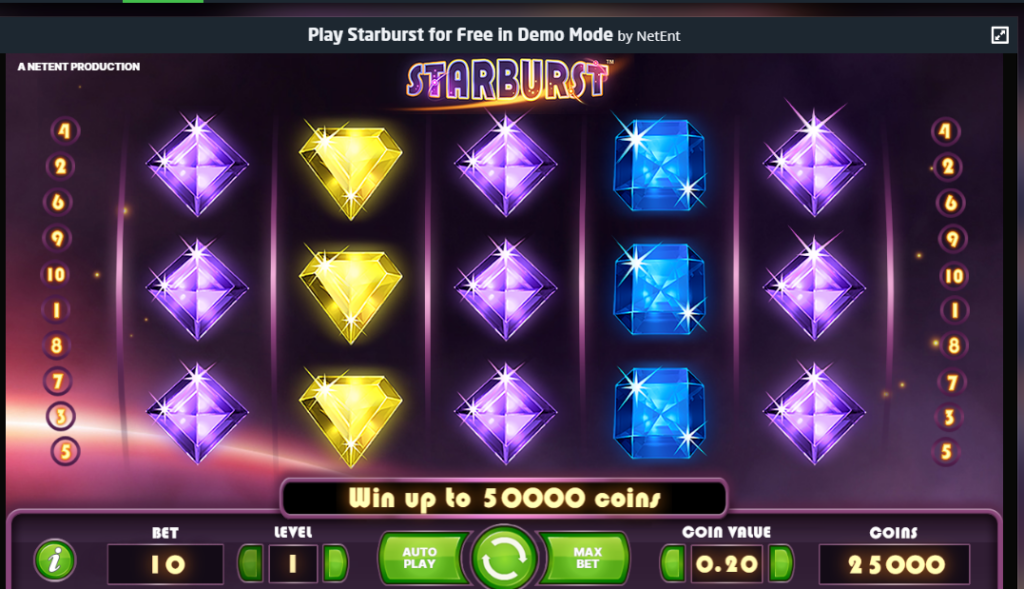Click payline 7 marker on right
Image resolution: width=1024 pixels, height=589 pixels.
pos(952,382)
